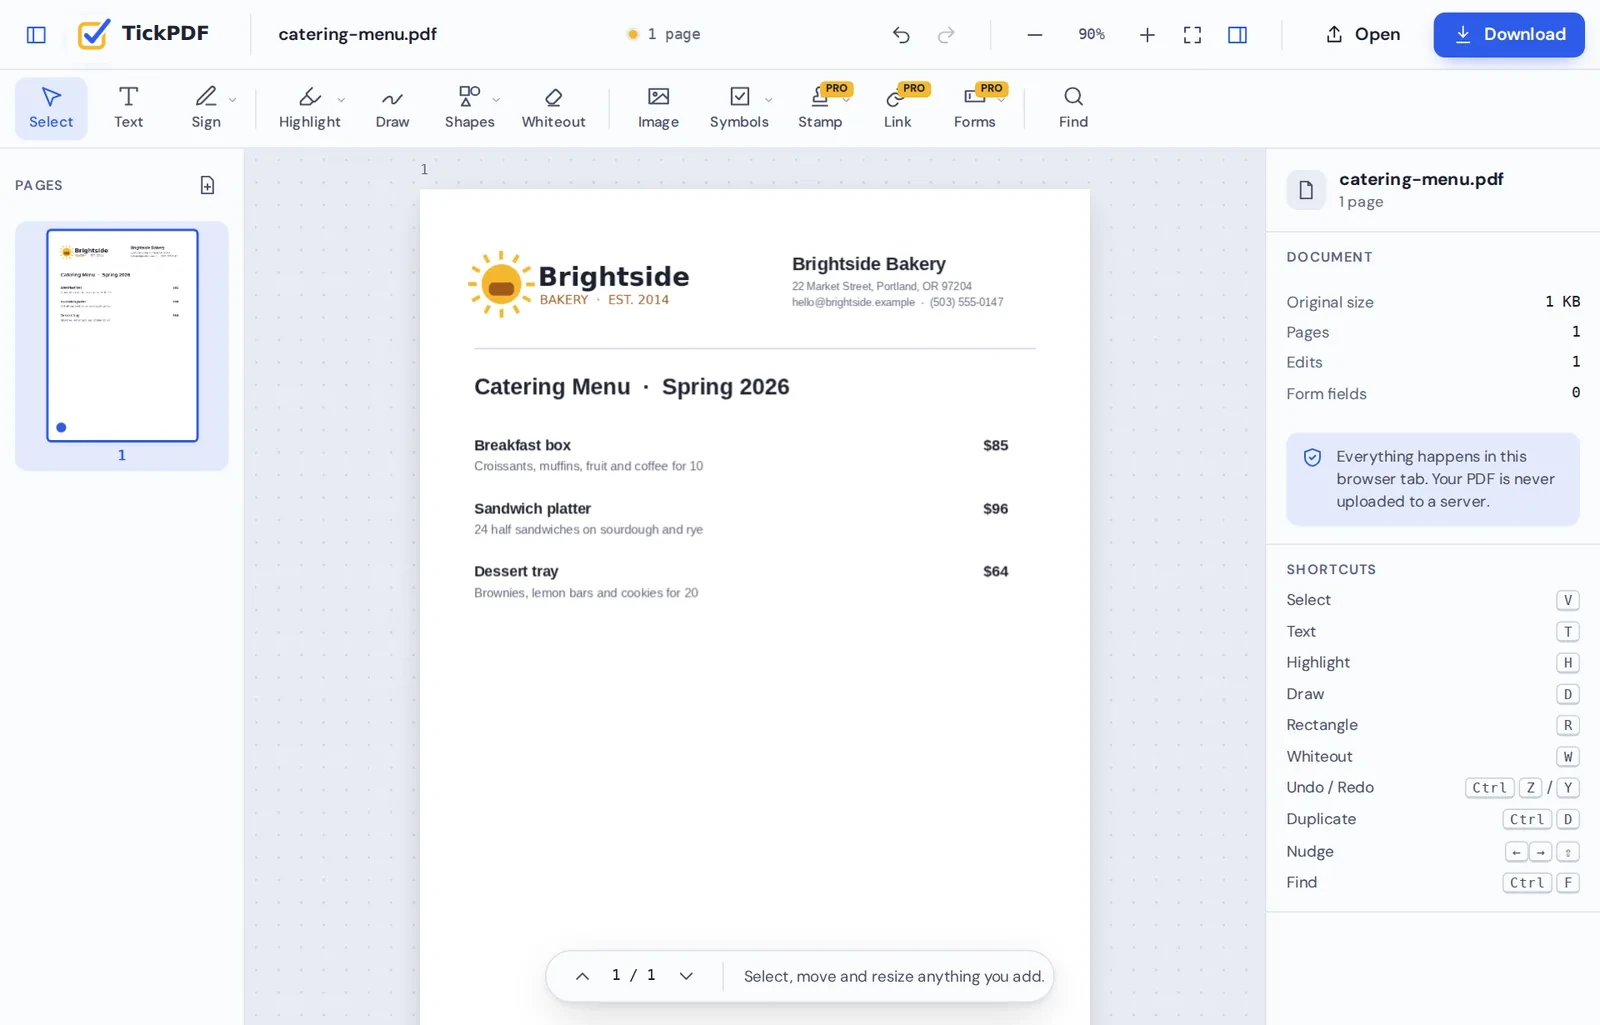Select the Select cursor tool
The width and height of the screenshot is (1600, 1025).
51,108
